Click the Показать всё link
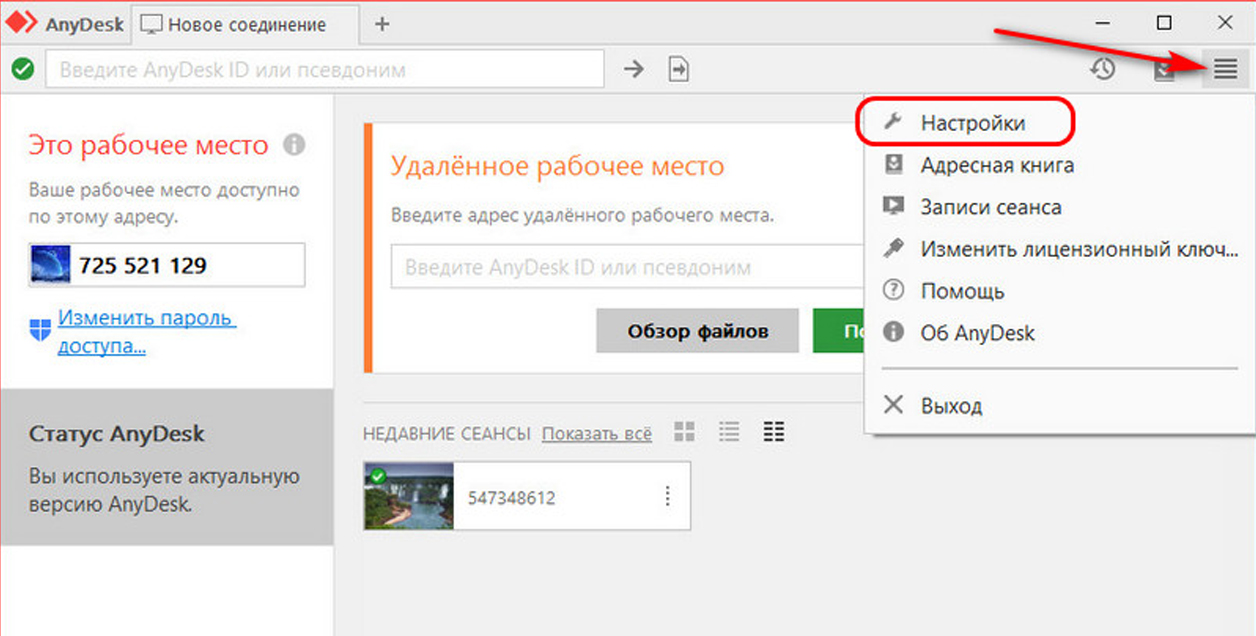The height and width of the screenshot is (636, 1256). coord(596,433)
